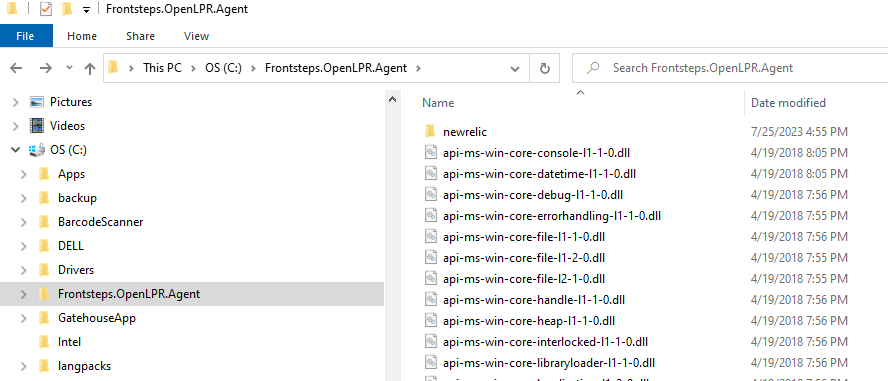Screen dimensions: 888x381
Task: Click navigation pane scrollbar up arrow
Action: click(391, 99)
